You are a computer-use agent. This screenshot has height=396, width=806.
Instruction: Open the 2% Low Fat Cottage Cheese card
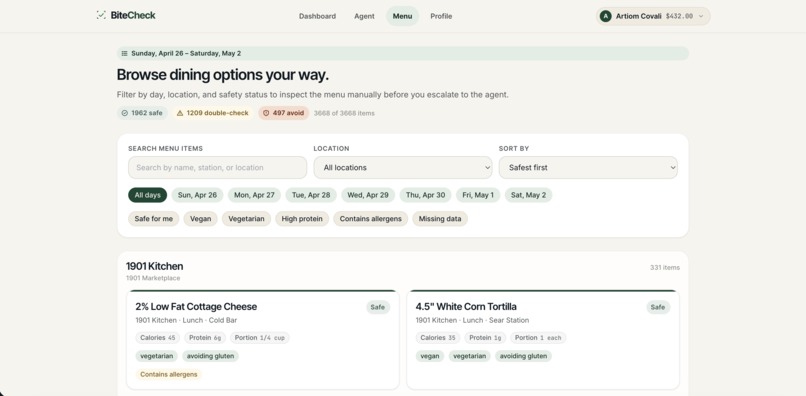pos(263,340)
